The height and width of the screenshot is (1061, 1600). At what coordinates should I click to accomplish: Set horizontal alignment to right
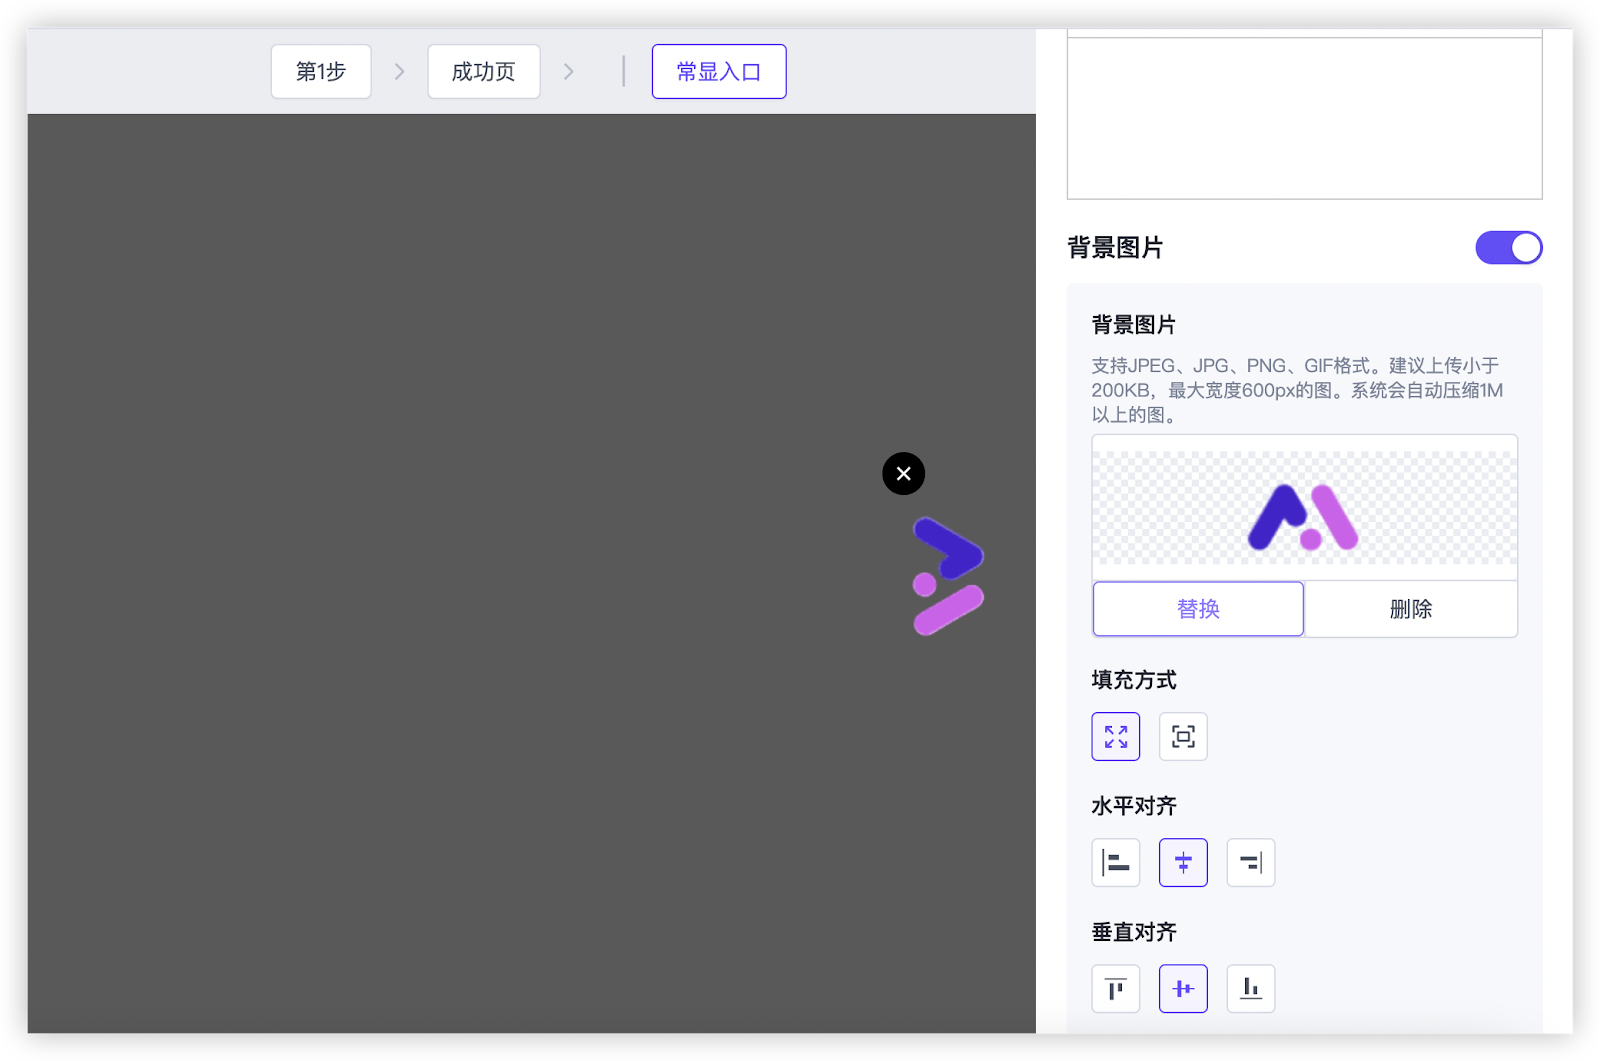click(1250, 863)
